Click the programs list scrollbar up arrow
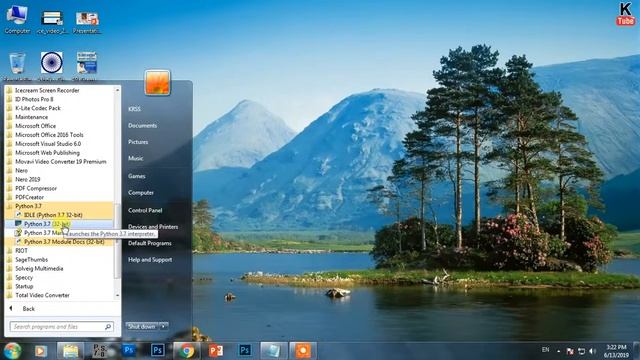This screenshot has width=640, height=360. point(118,90)
